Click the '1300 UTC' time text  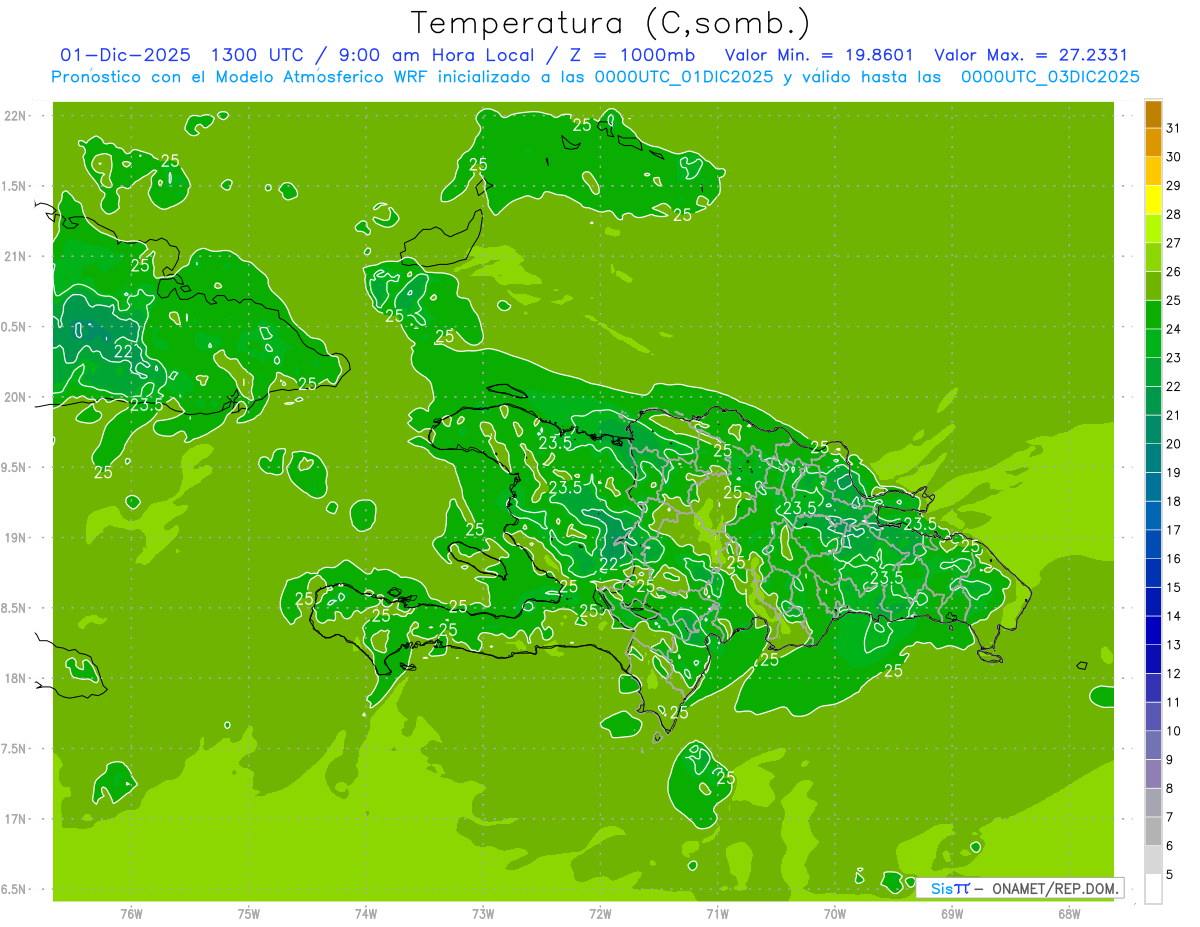(257, 55)
